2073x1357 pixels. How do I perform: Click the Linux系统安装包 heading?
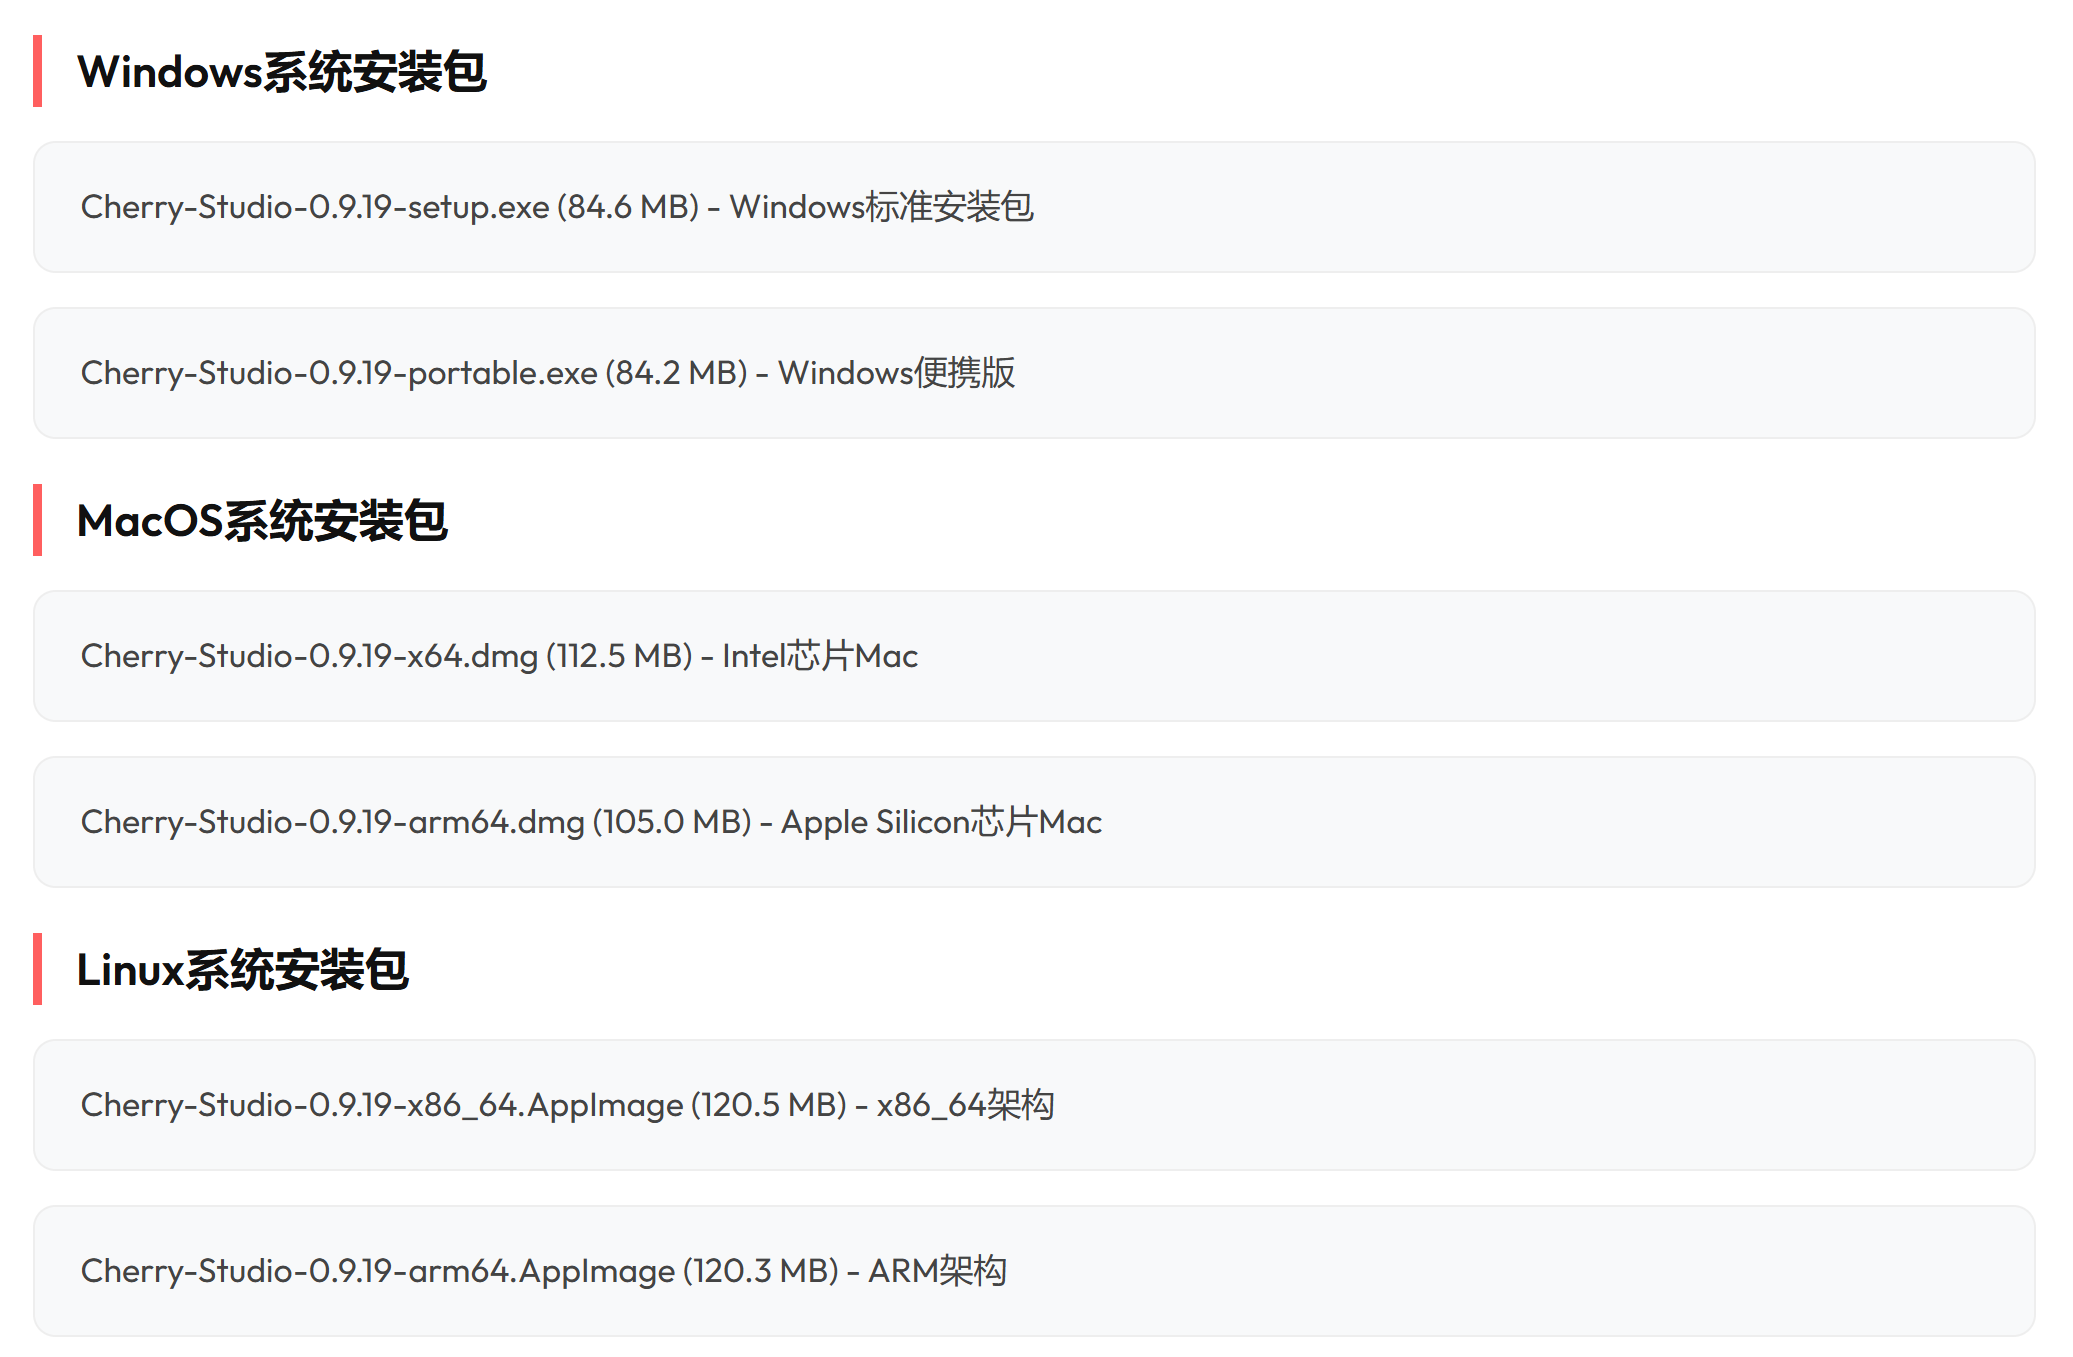[x=242, y=970]
